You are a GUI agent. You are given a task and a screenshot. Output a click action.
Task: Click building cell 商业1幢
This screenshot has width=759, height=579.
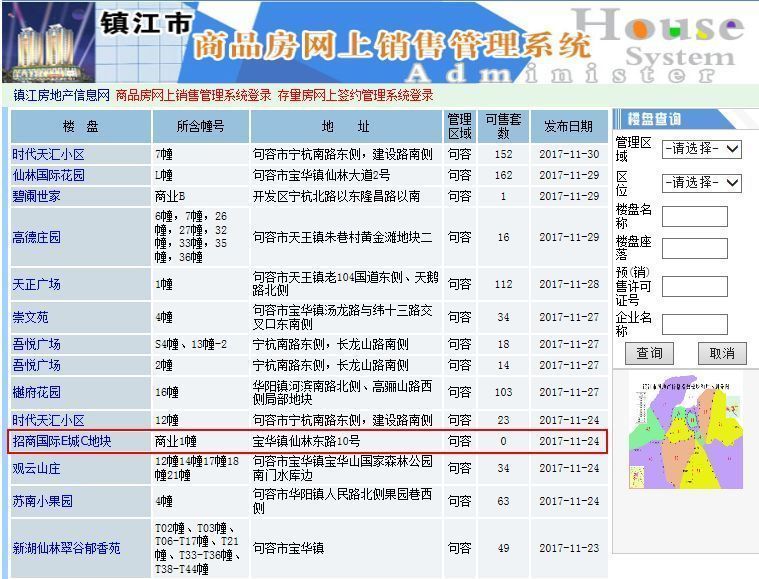[176, 441]
